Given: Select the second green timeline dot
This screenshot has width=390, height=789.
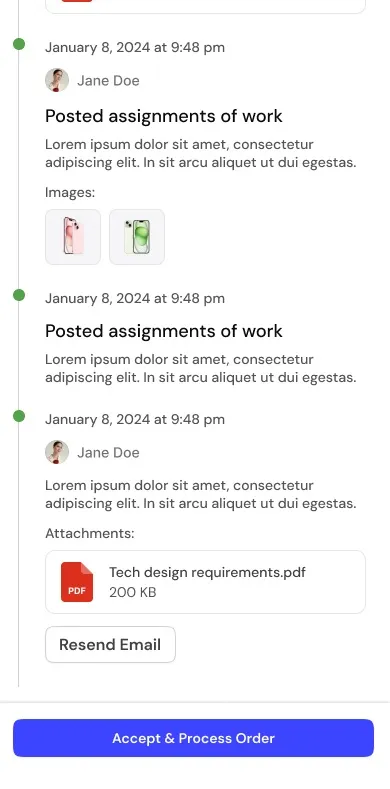Looking at the screenshot, I should pyautogui.click(x=19, y=295).
